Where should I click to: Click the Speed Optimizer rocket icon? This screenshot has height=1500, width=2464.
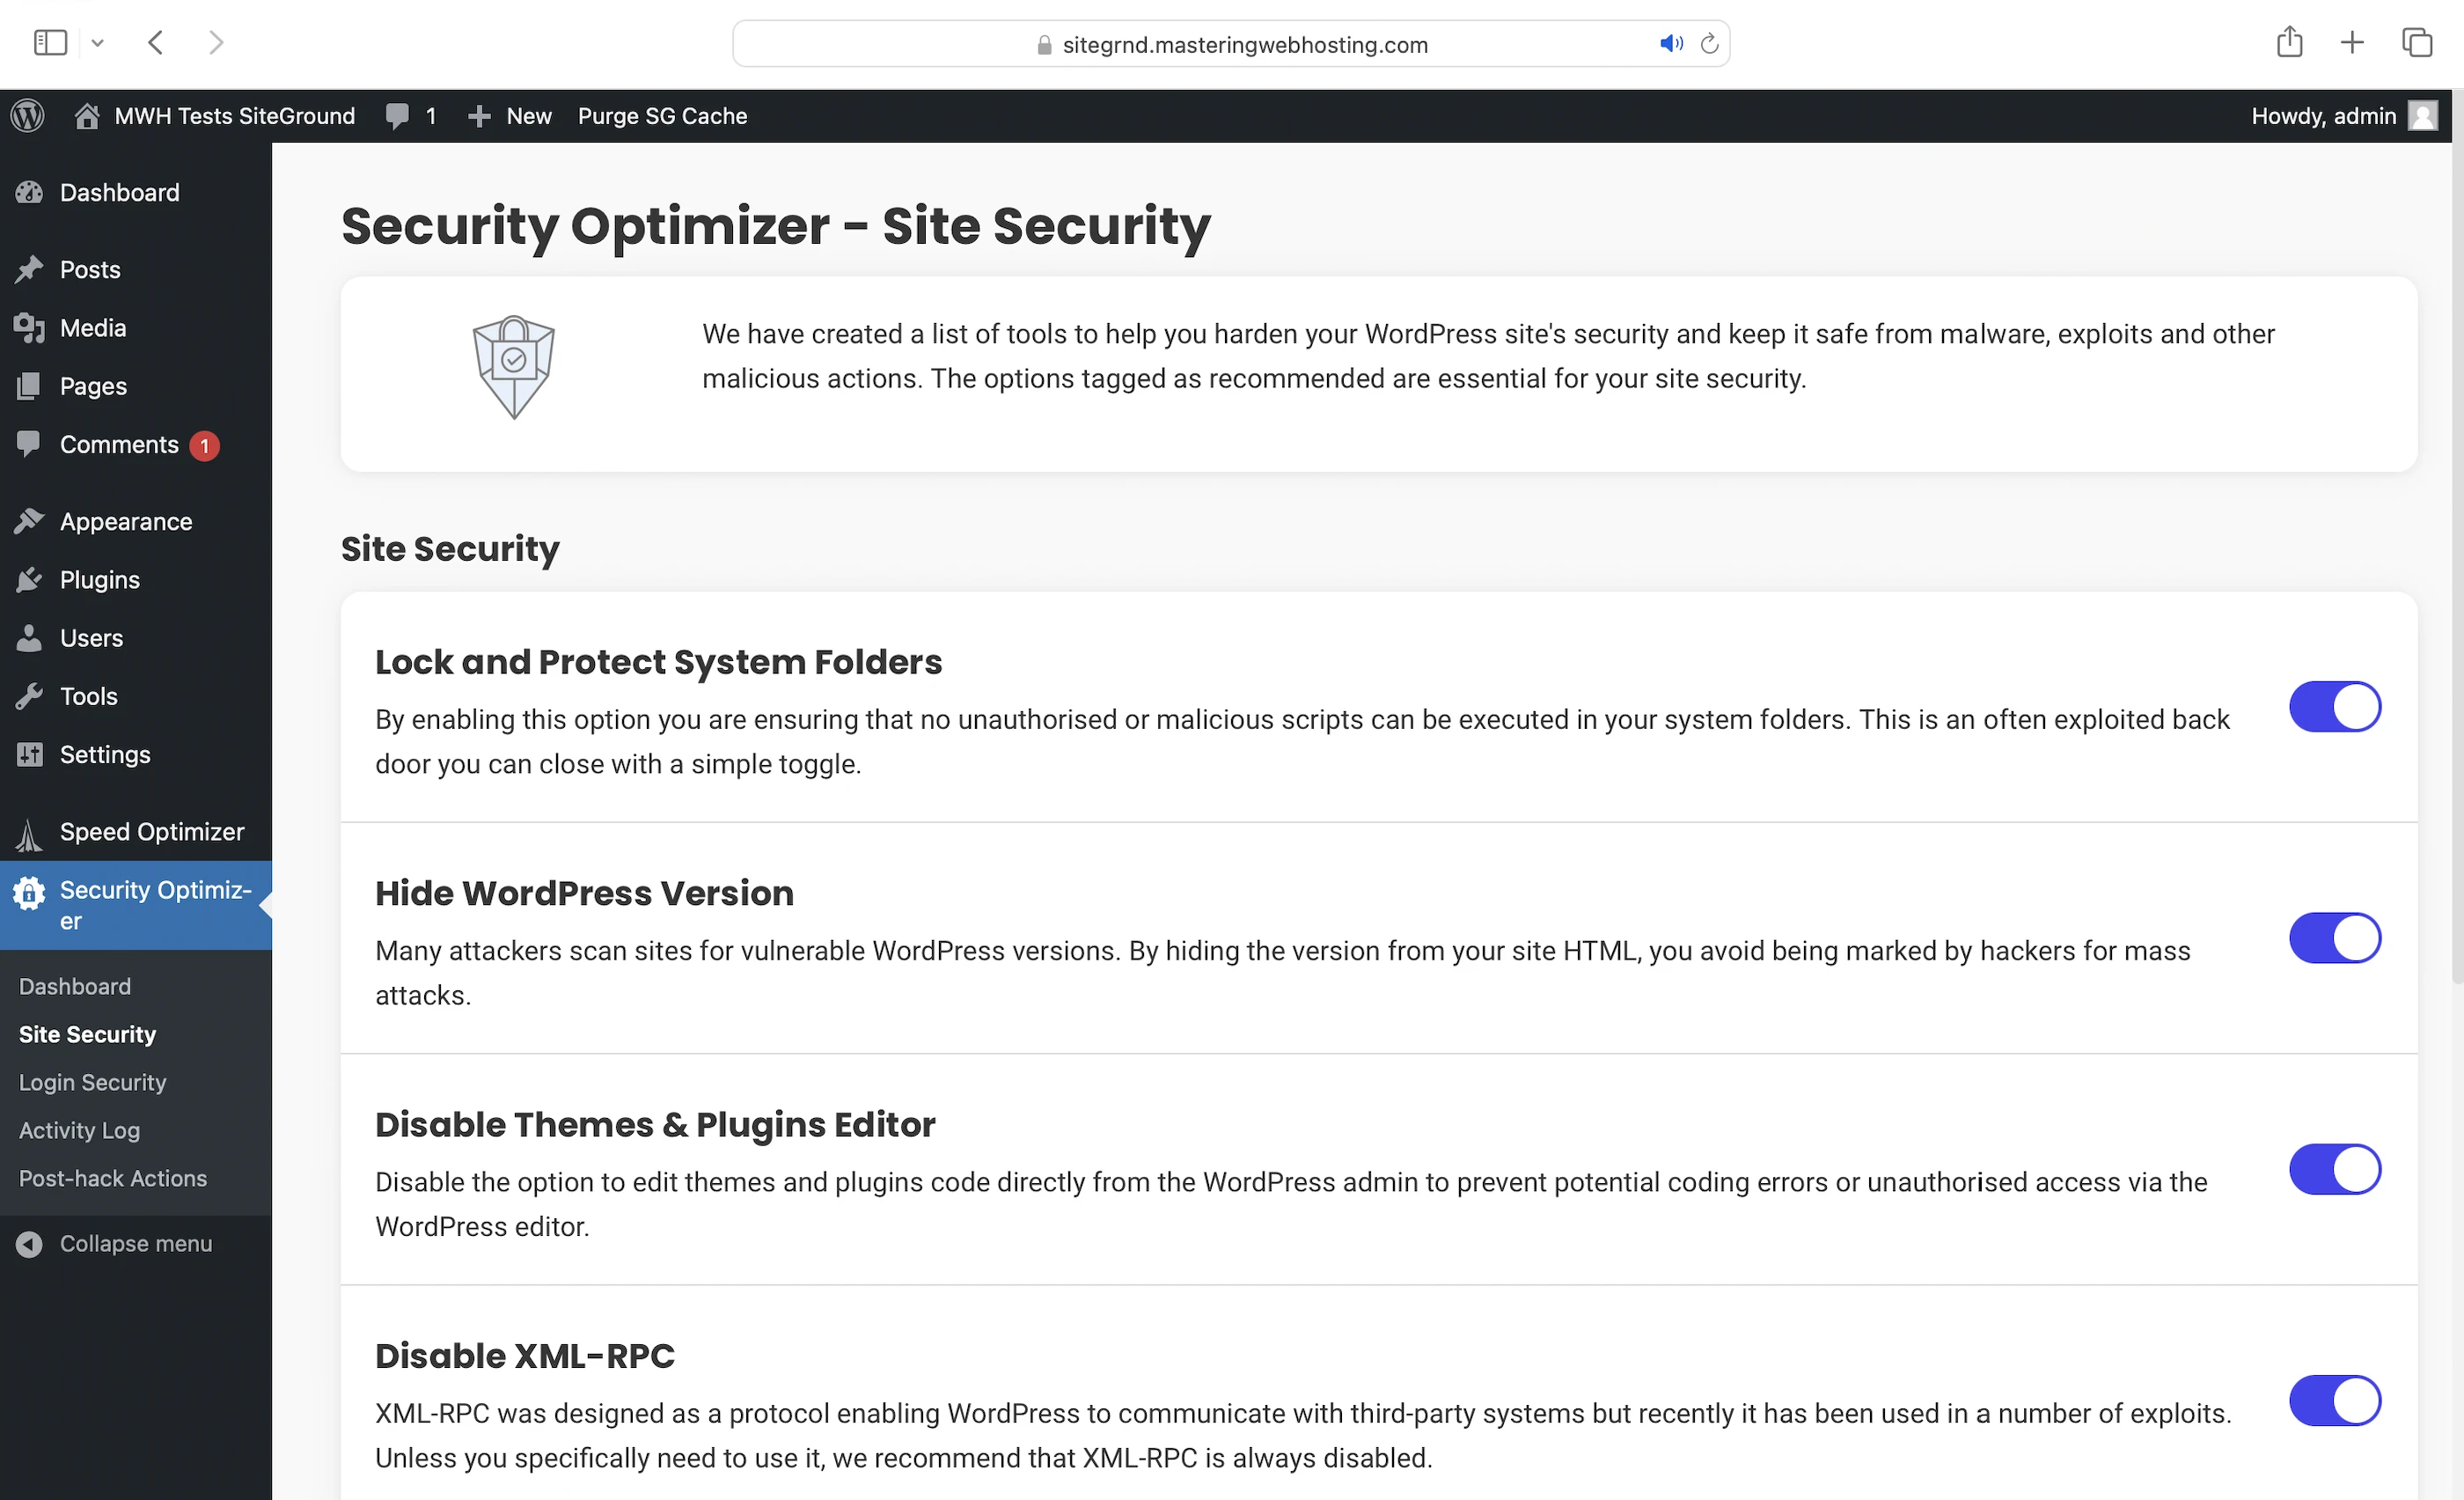click(x=29, y=833)
